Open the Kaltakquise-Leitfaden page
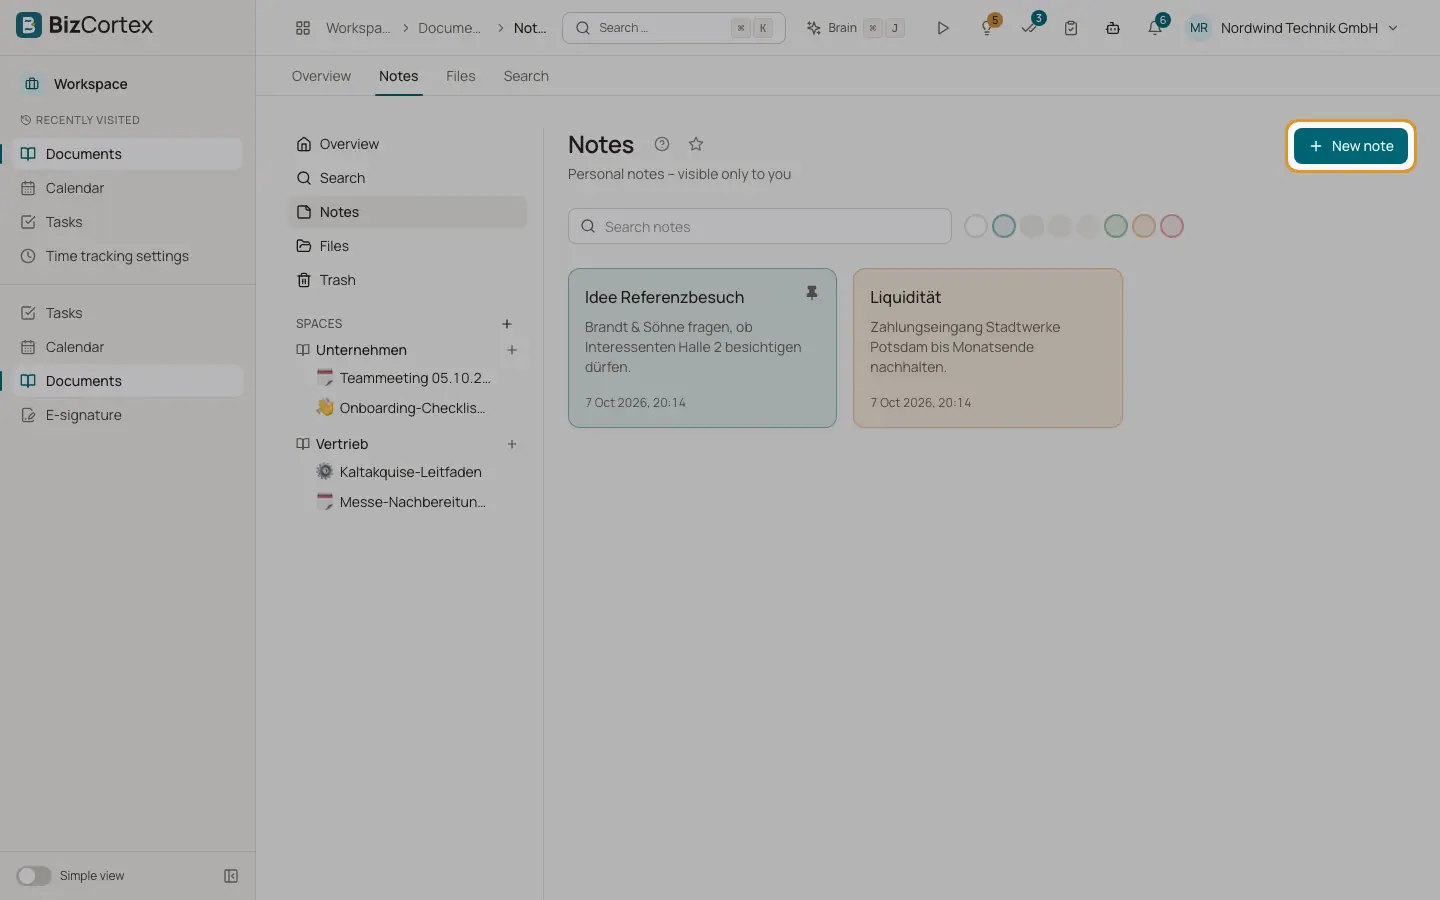The width and height of the screenshot is (1440, 900). [410, 472]
